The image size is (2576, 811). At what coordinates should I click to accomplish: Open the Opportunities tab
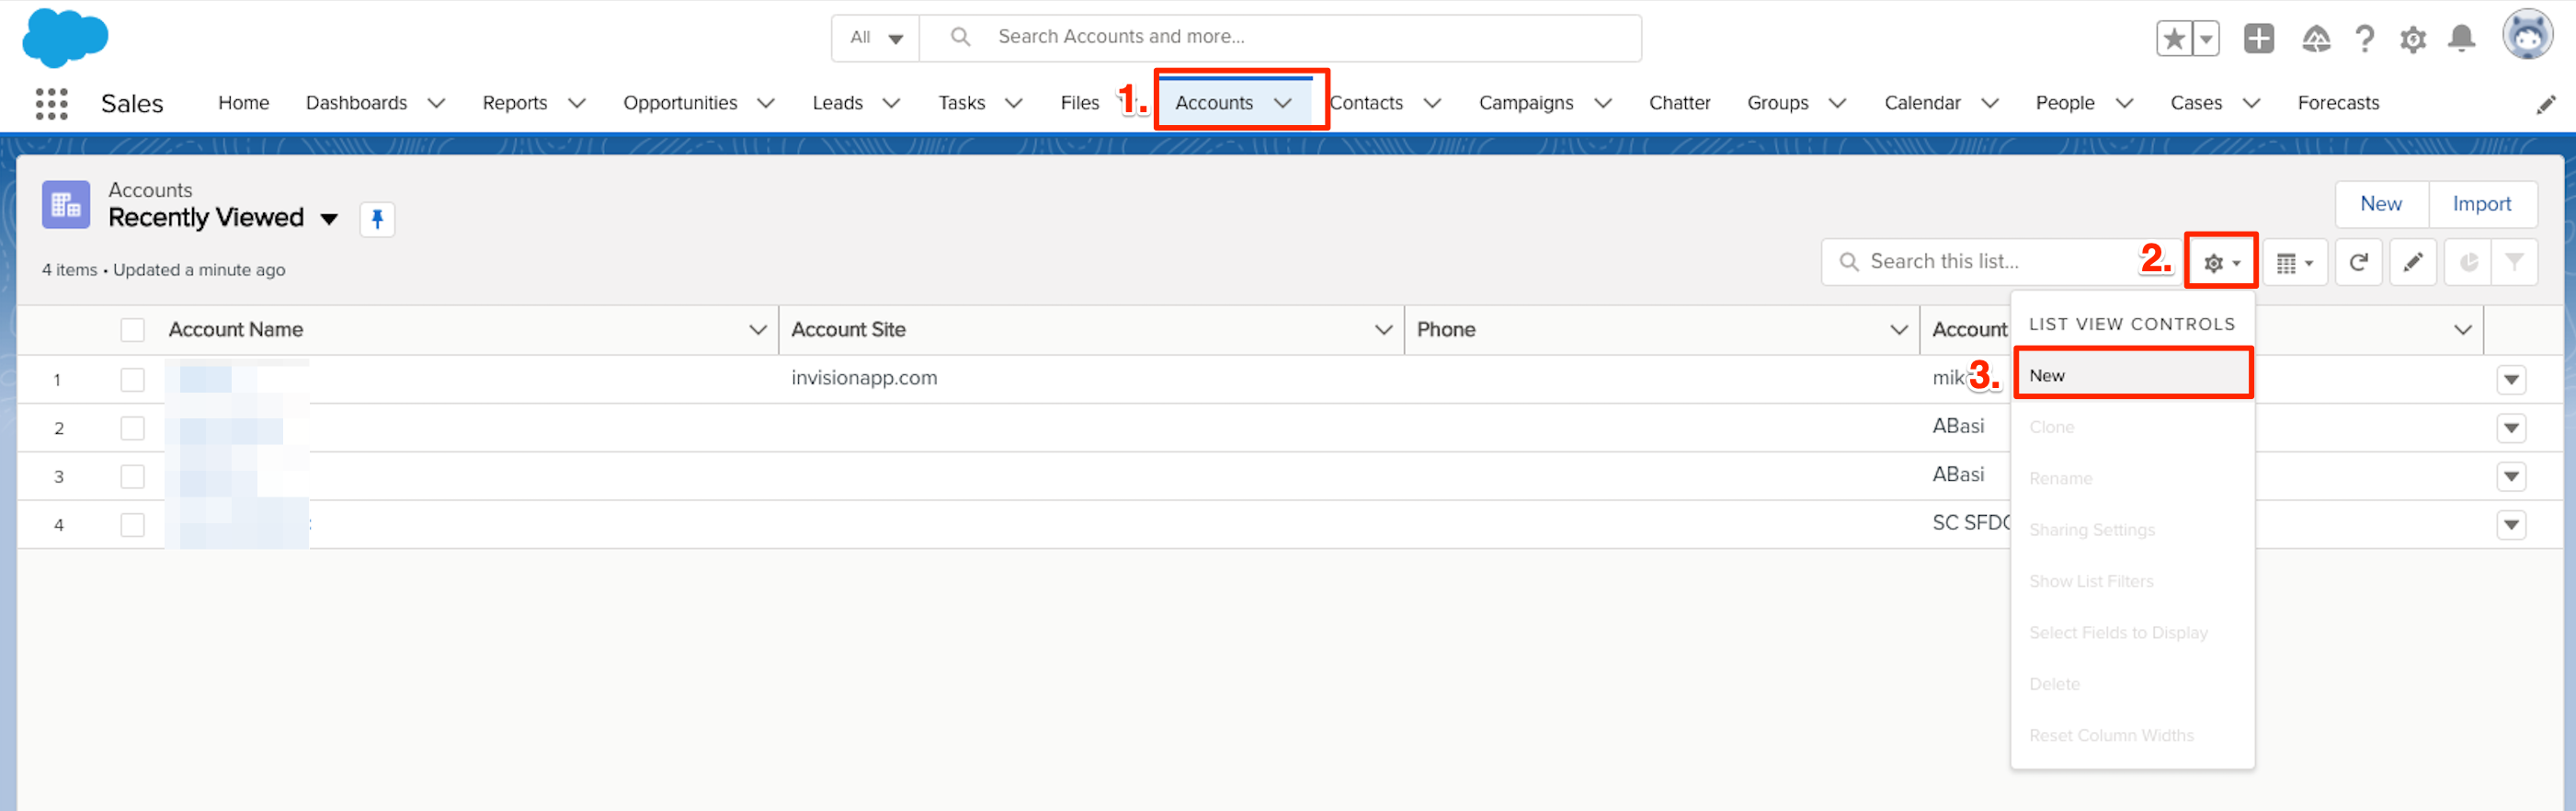point(680,103)
